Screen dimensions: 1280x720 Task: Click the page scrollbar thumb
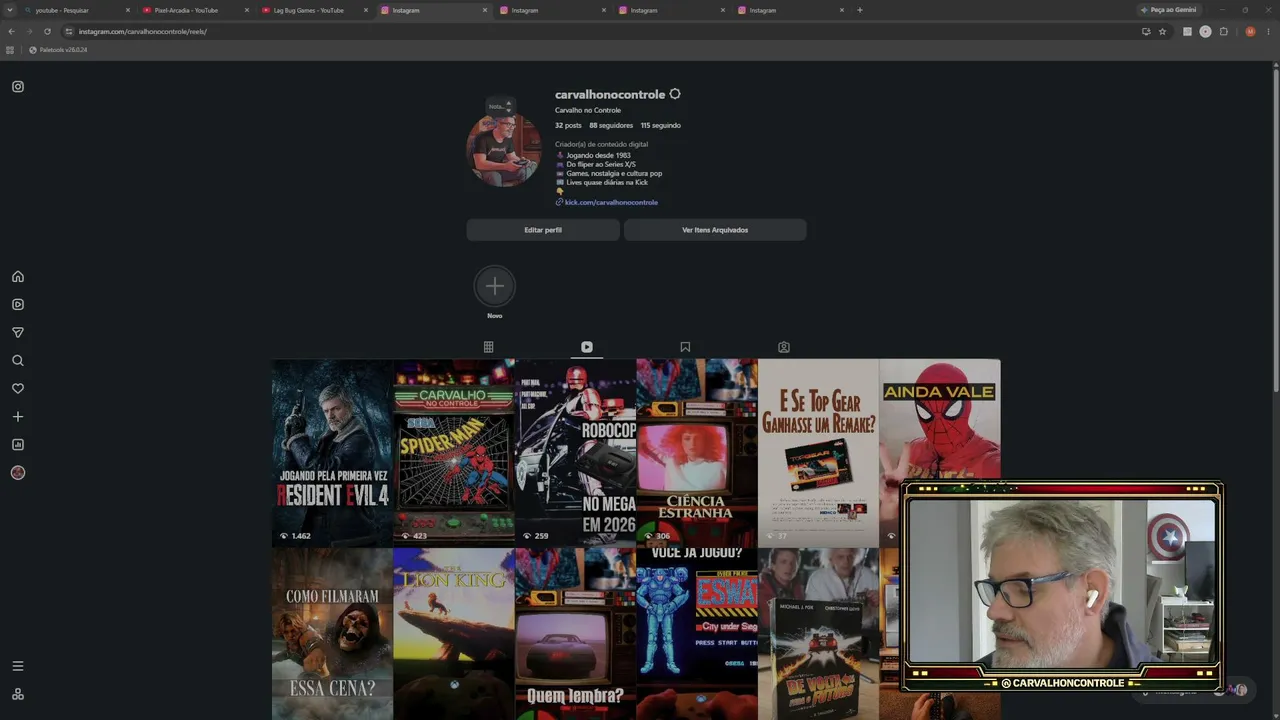(x=1276, y=230)
